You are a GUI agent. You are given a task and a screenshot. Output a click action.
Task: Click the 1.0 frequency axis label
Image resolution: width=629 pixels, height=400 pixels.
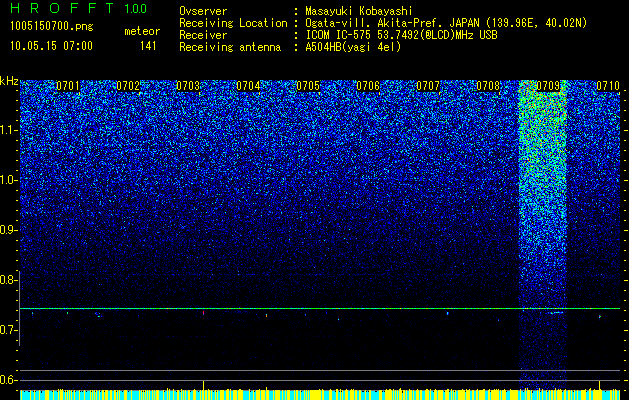pos(7,180)
